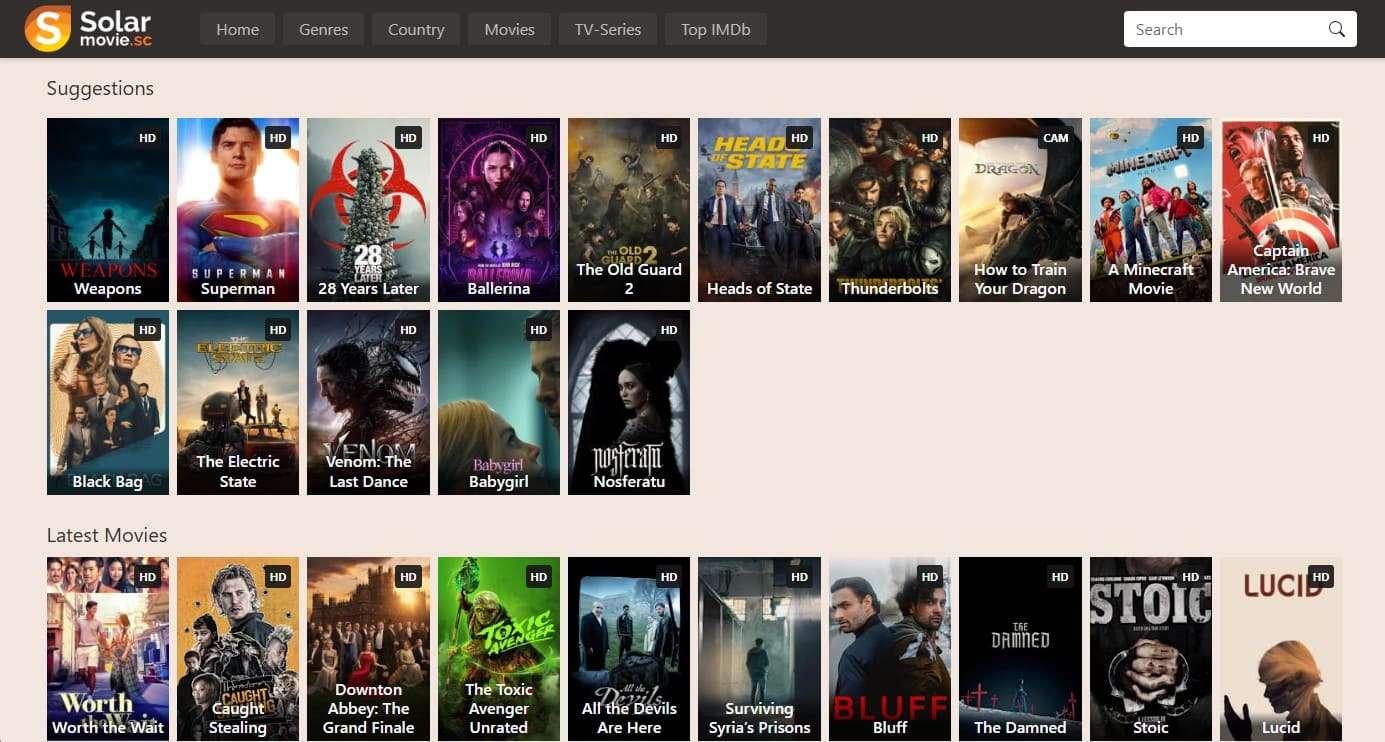Image resolution: width=1385 pixels, height=742 pixels.
Task: Open the Movies section
Action: pos(509,29)
